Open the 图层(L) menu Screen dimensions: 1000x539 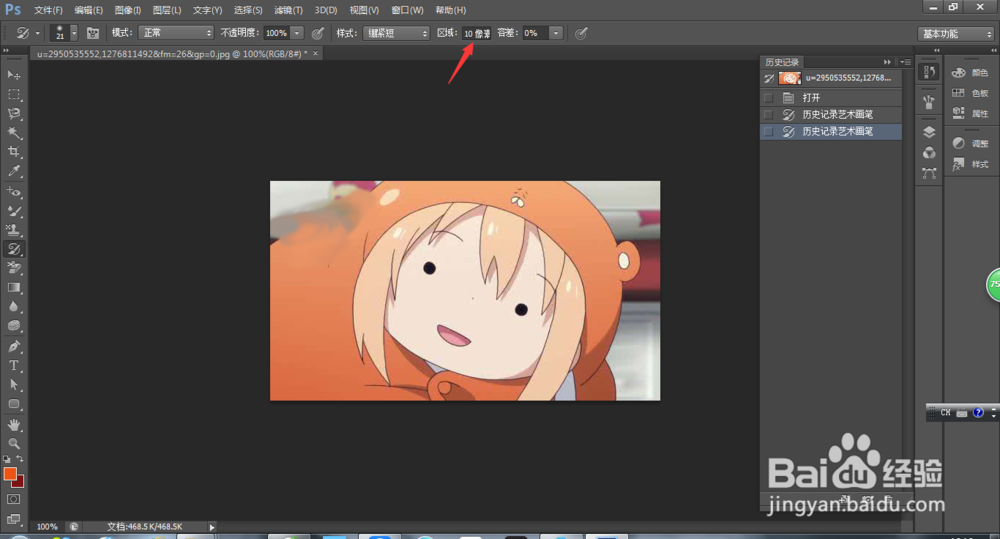167,10
